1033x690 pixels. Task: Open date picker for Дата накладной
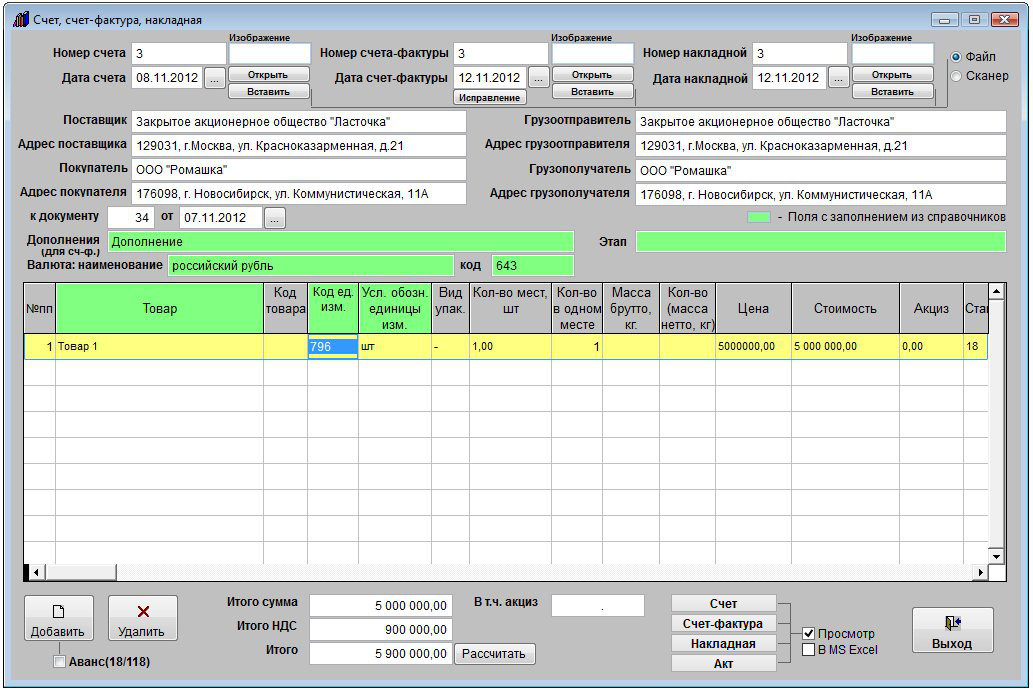[838, 78]
